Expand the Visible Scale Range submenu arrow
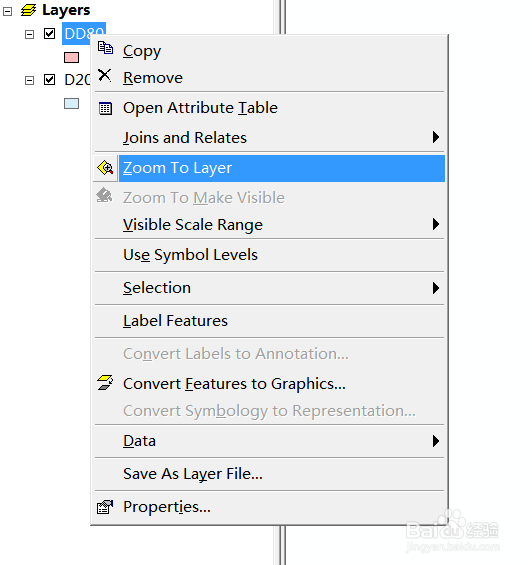The width and height of the screenshot is (529, 565). click(x=436, y=224)
